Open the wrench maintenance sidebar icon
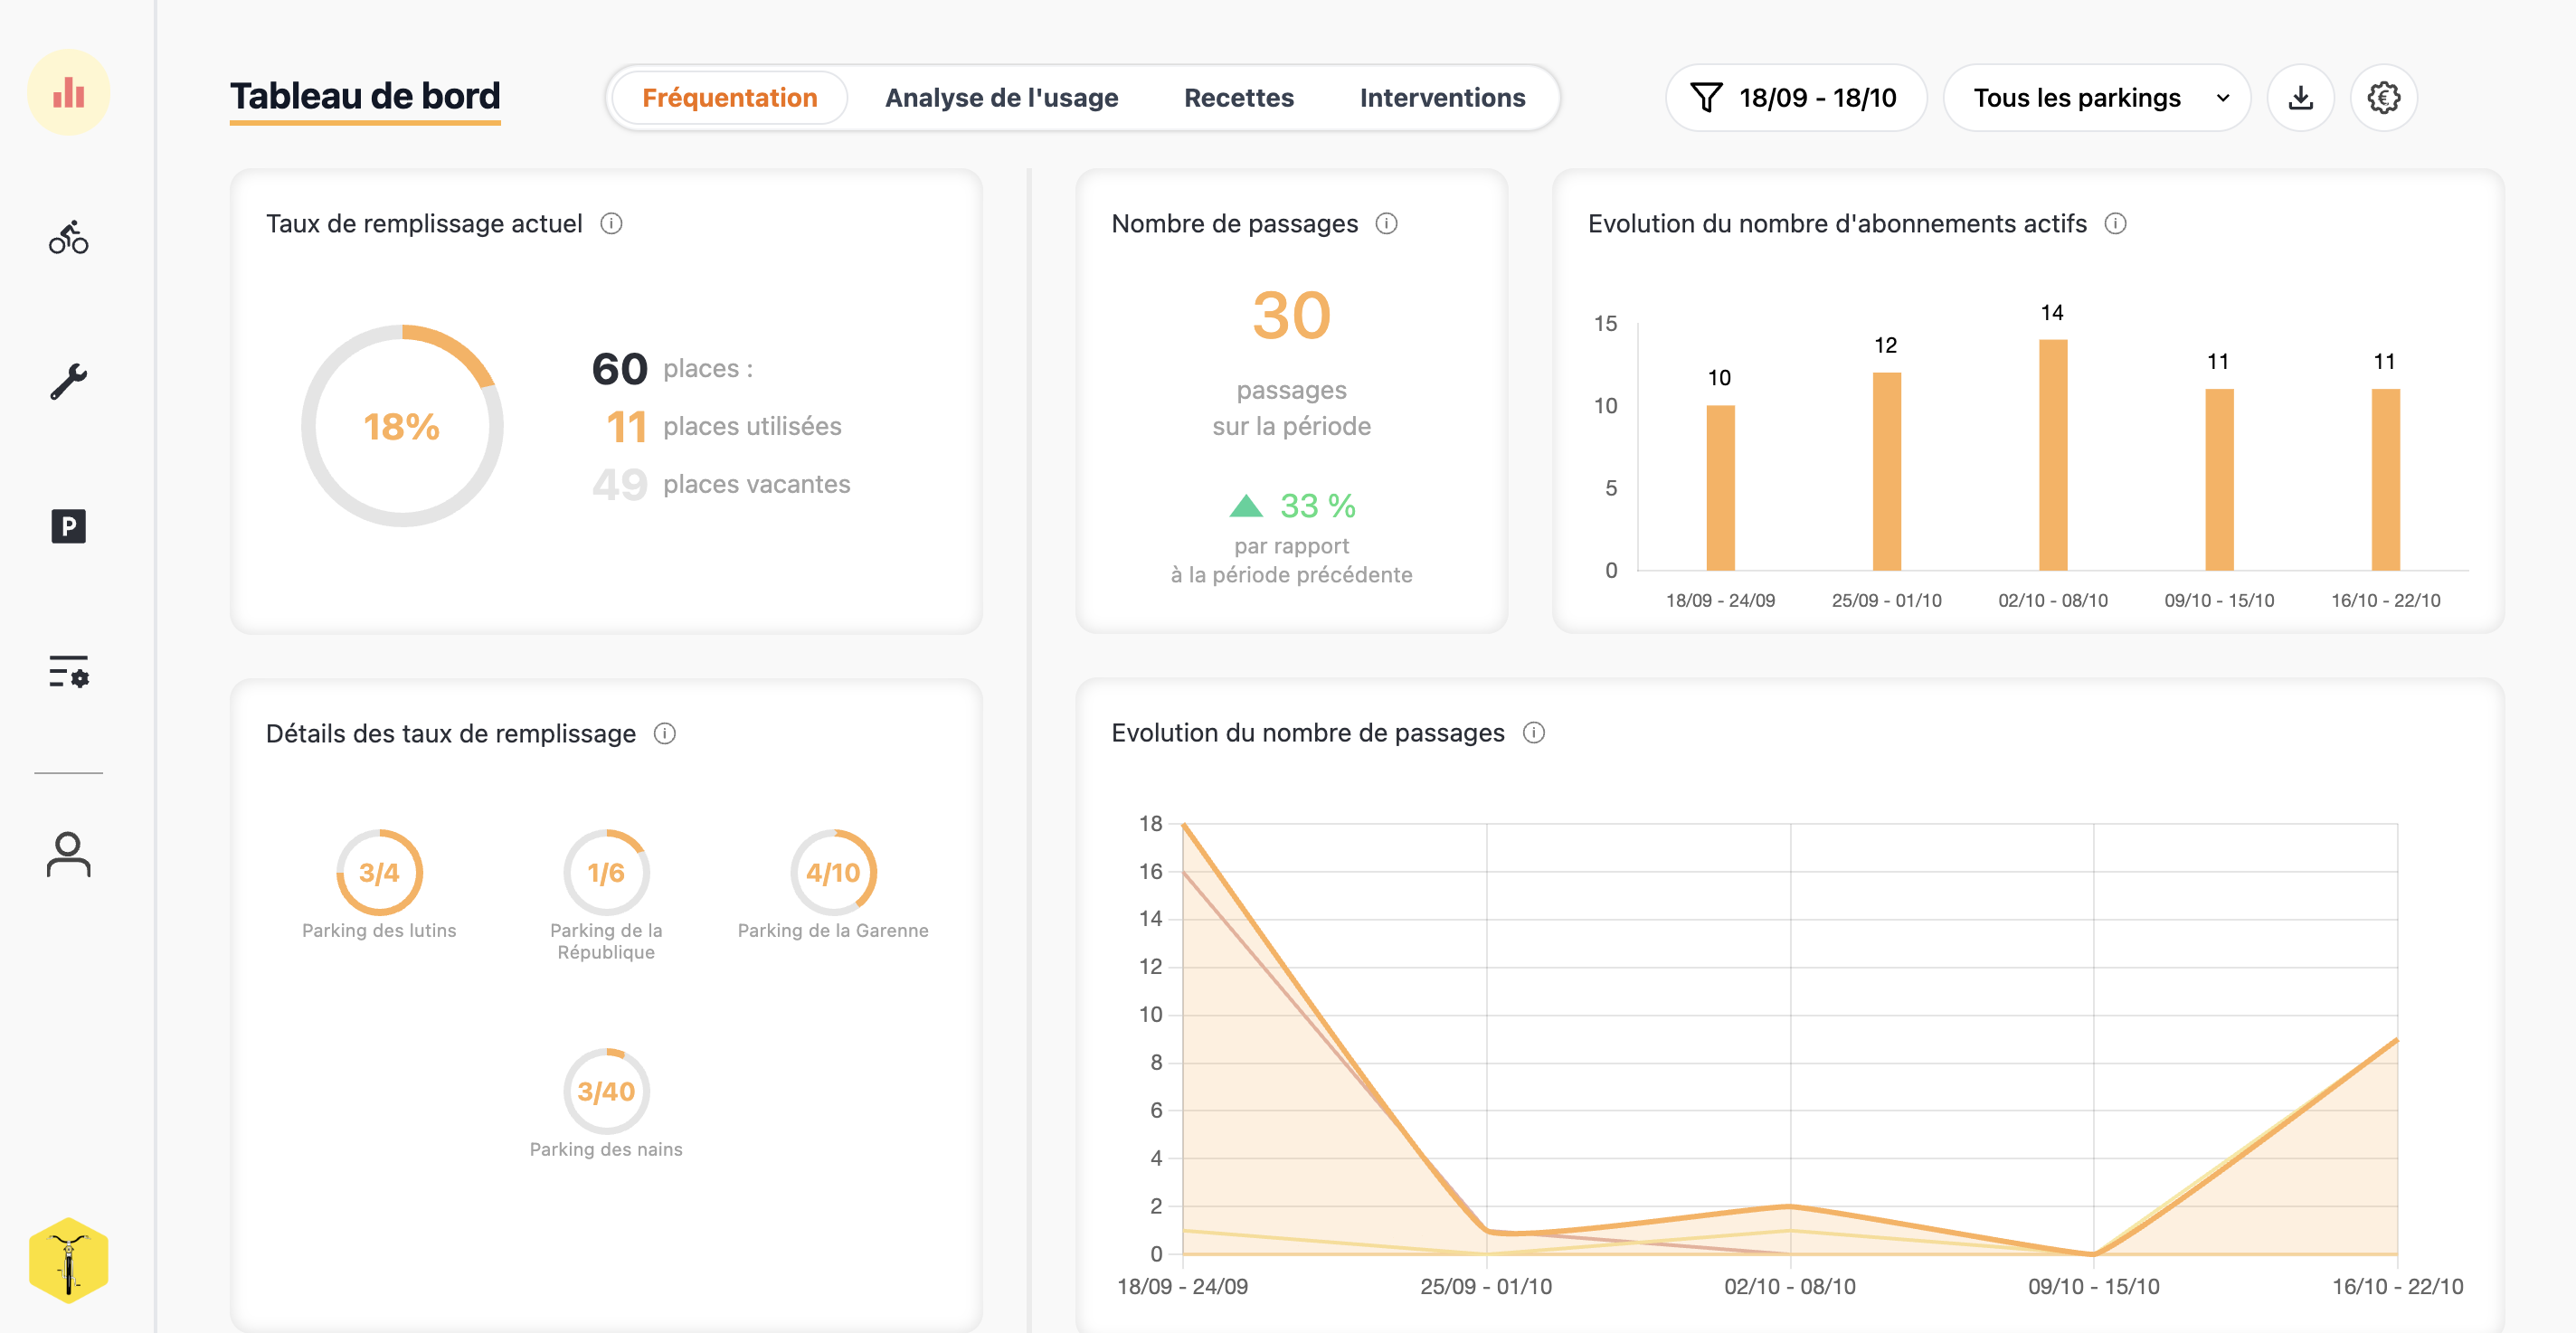The image size is (2576, 1333). tap(68, 382)
